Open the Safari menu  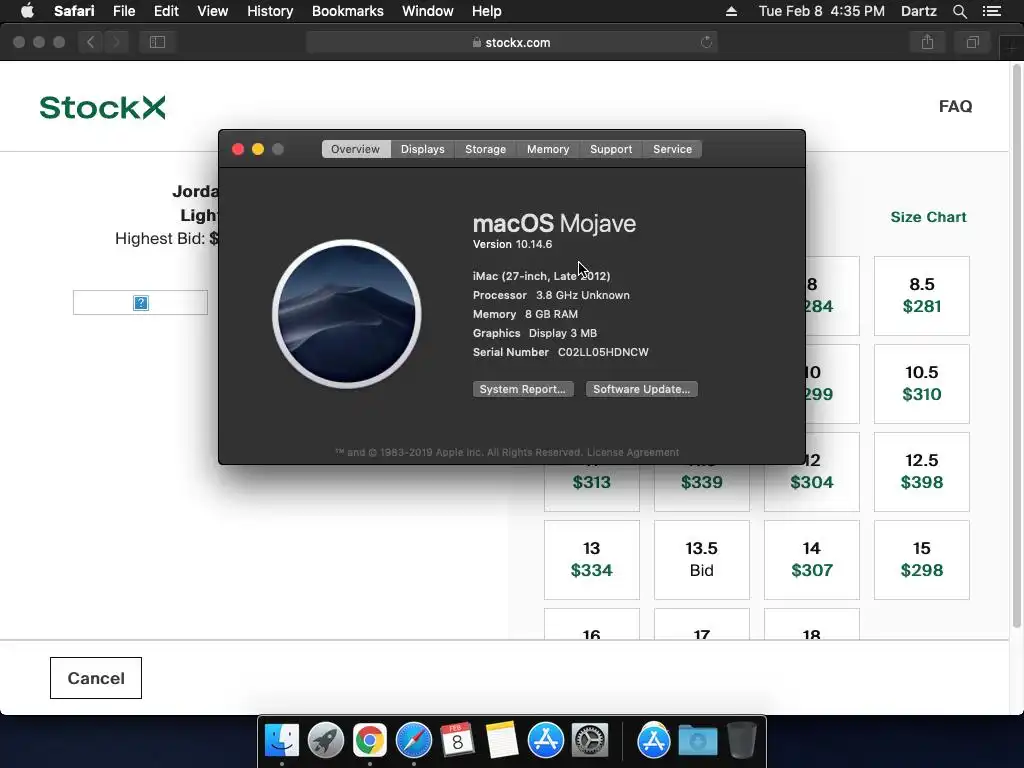74,11
